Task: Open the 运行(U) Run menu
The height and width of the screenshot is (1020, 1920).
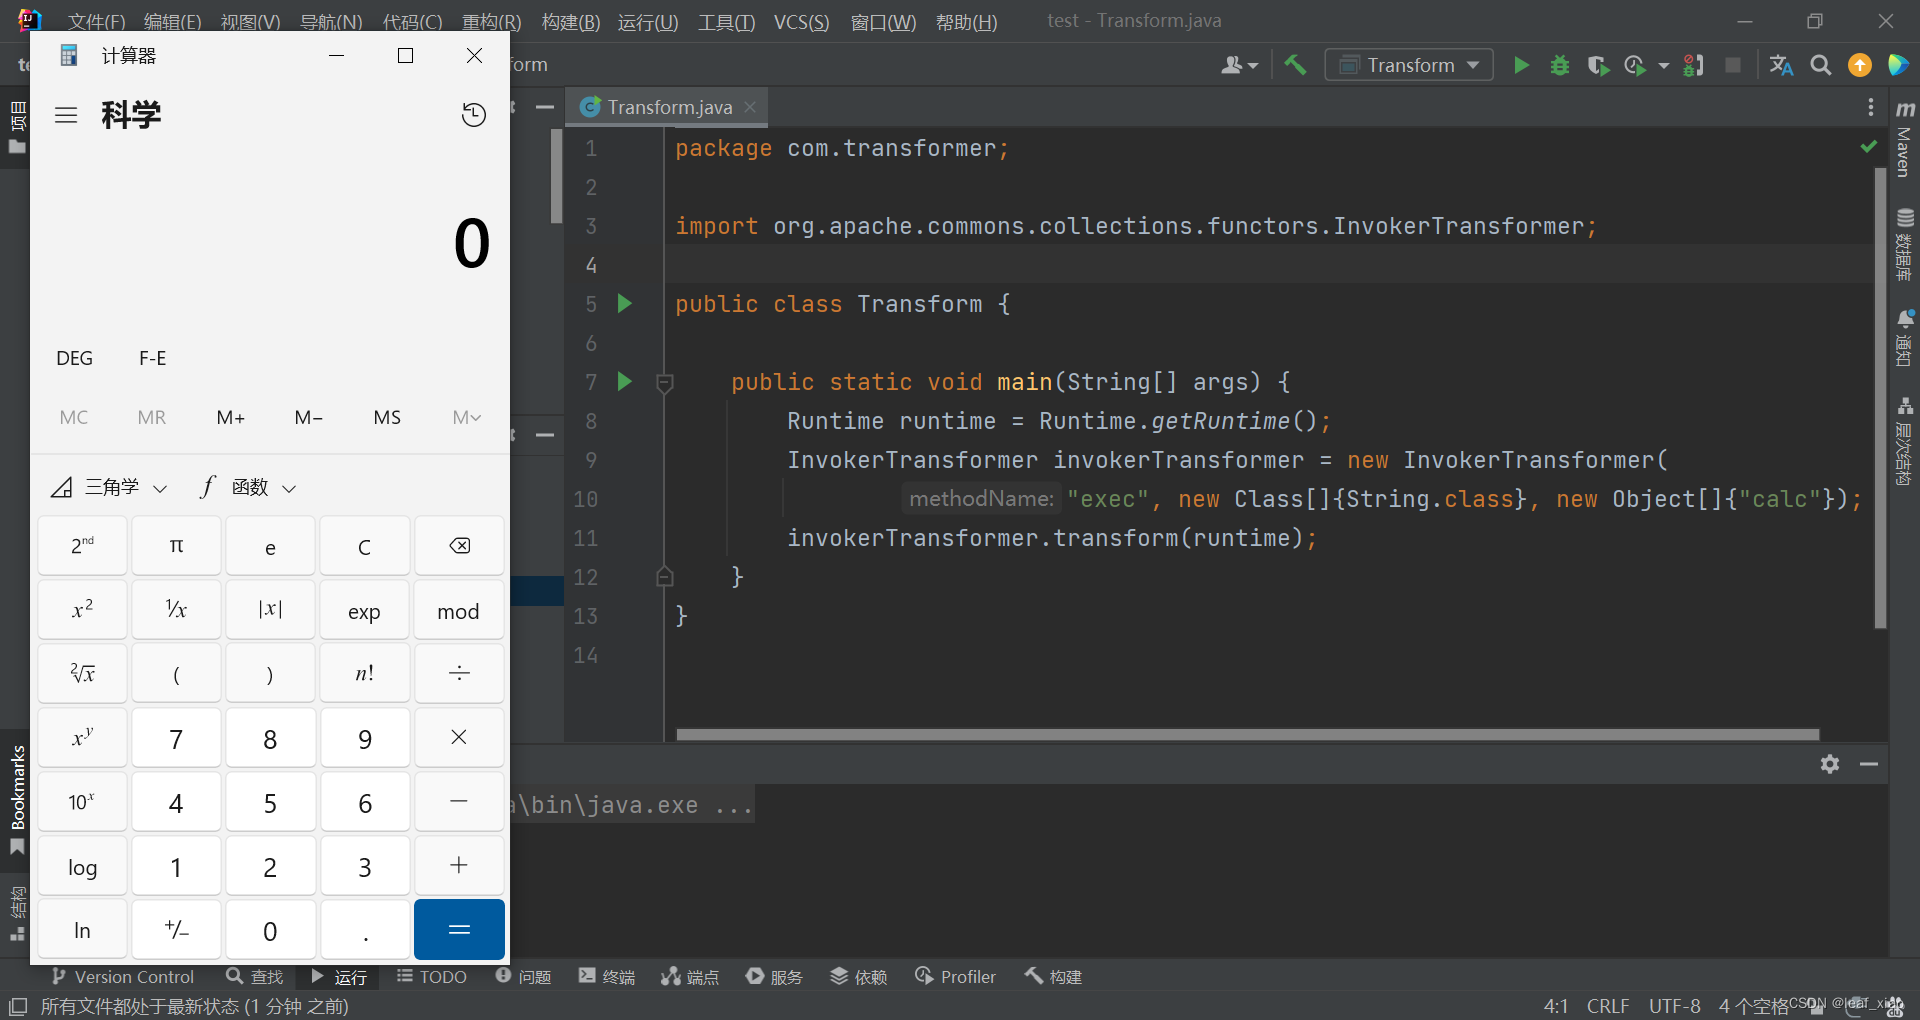Action: [x=648, y=22]
